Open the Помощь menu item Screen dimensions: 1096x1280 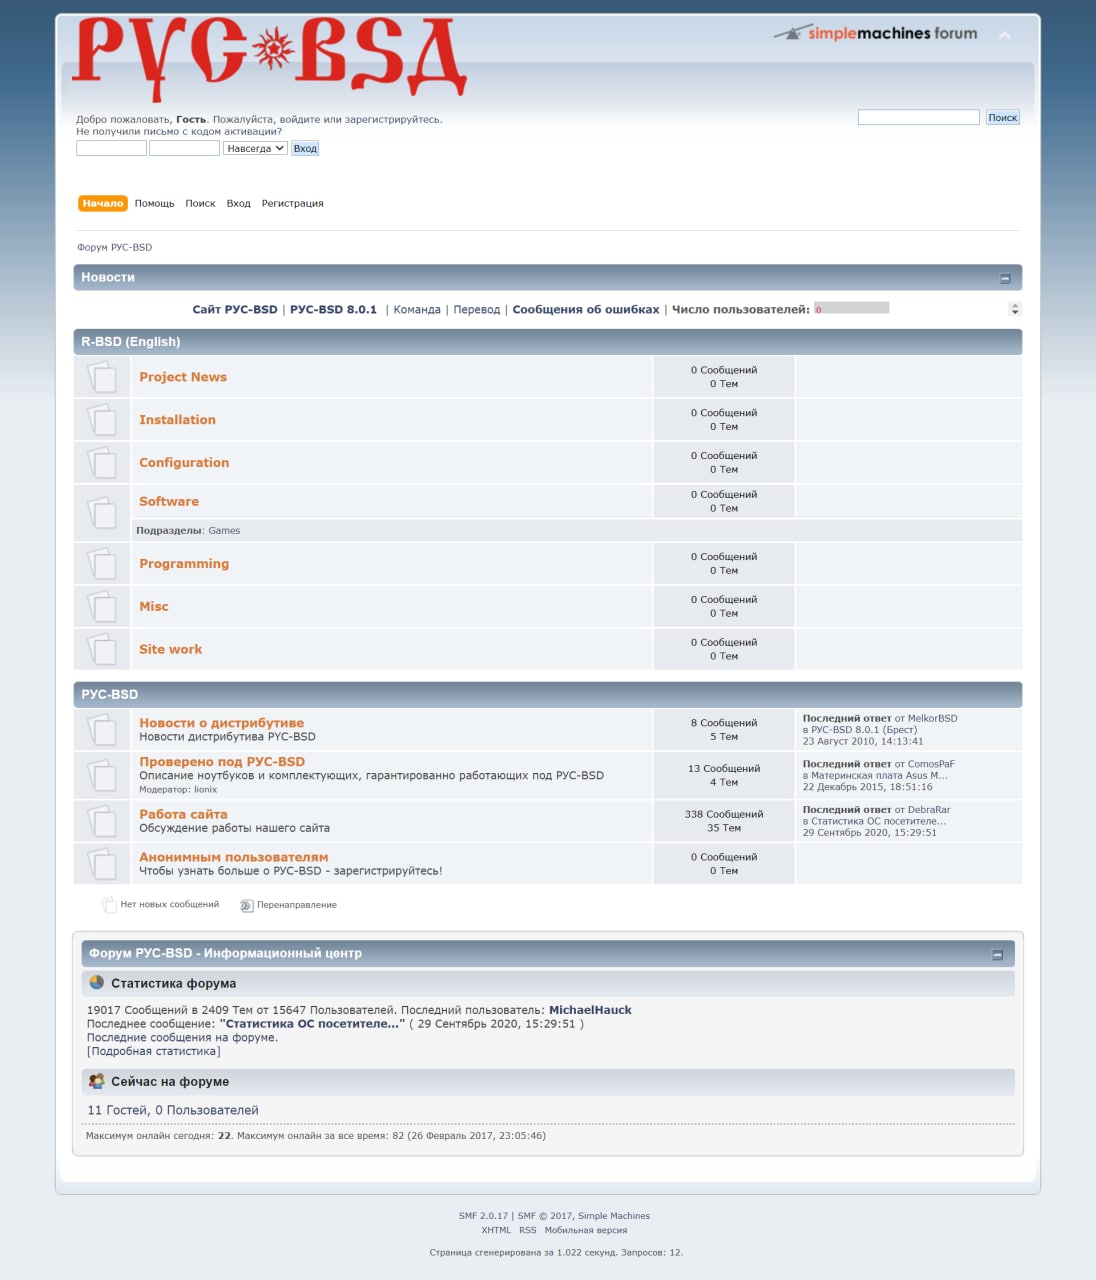155,203
